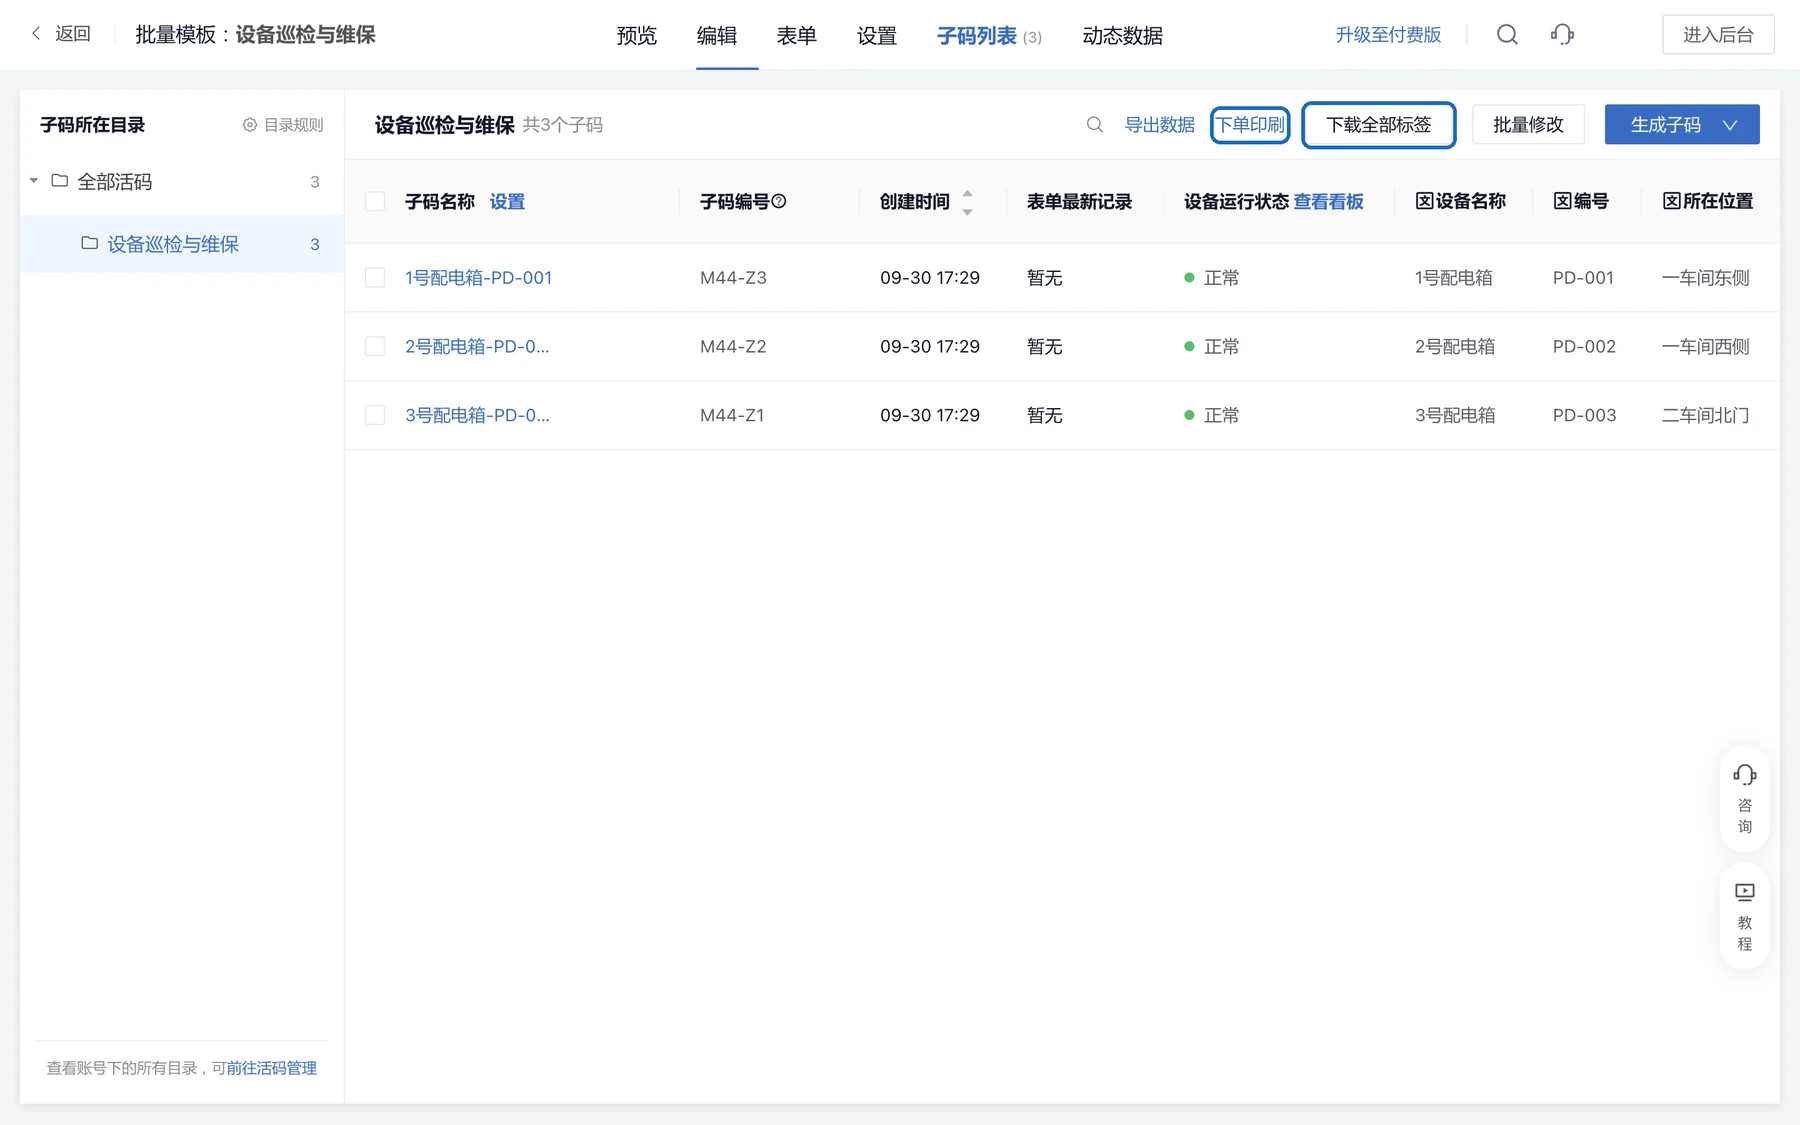Open 目录规则 gear settings
The height and width of the screenshot is (1125, 1800).
283,125
